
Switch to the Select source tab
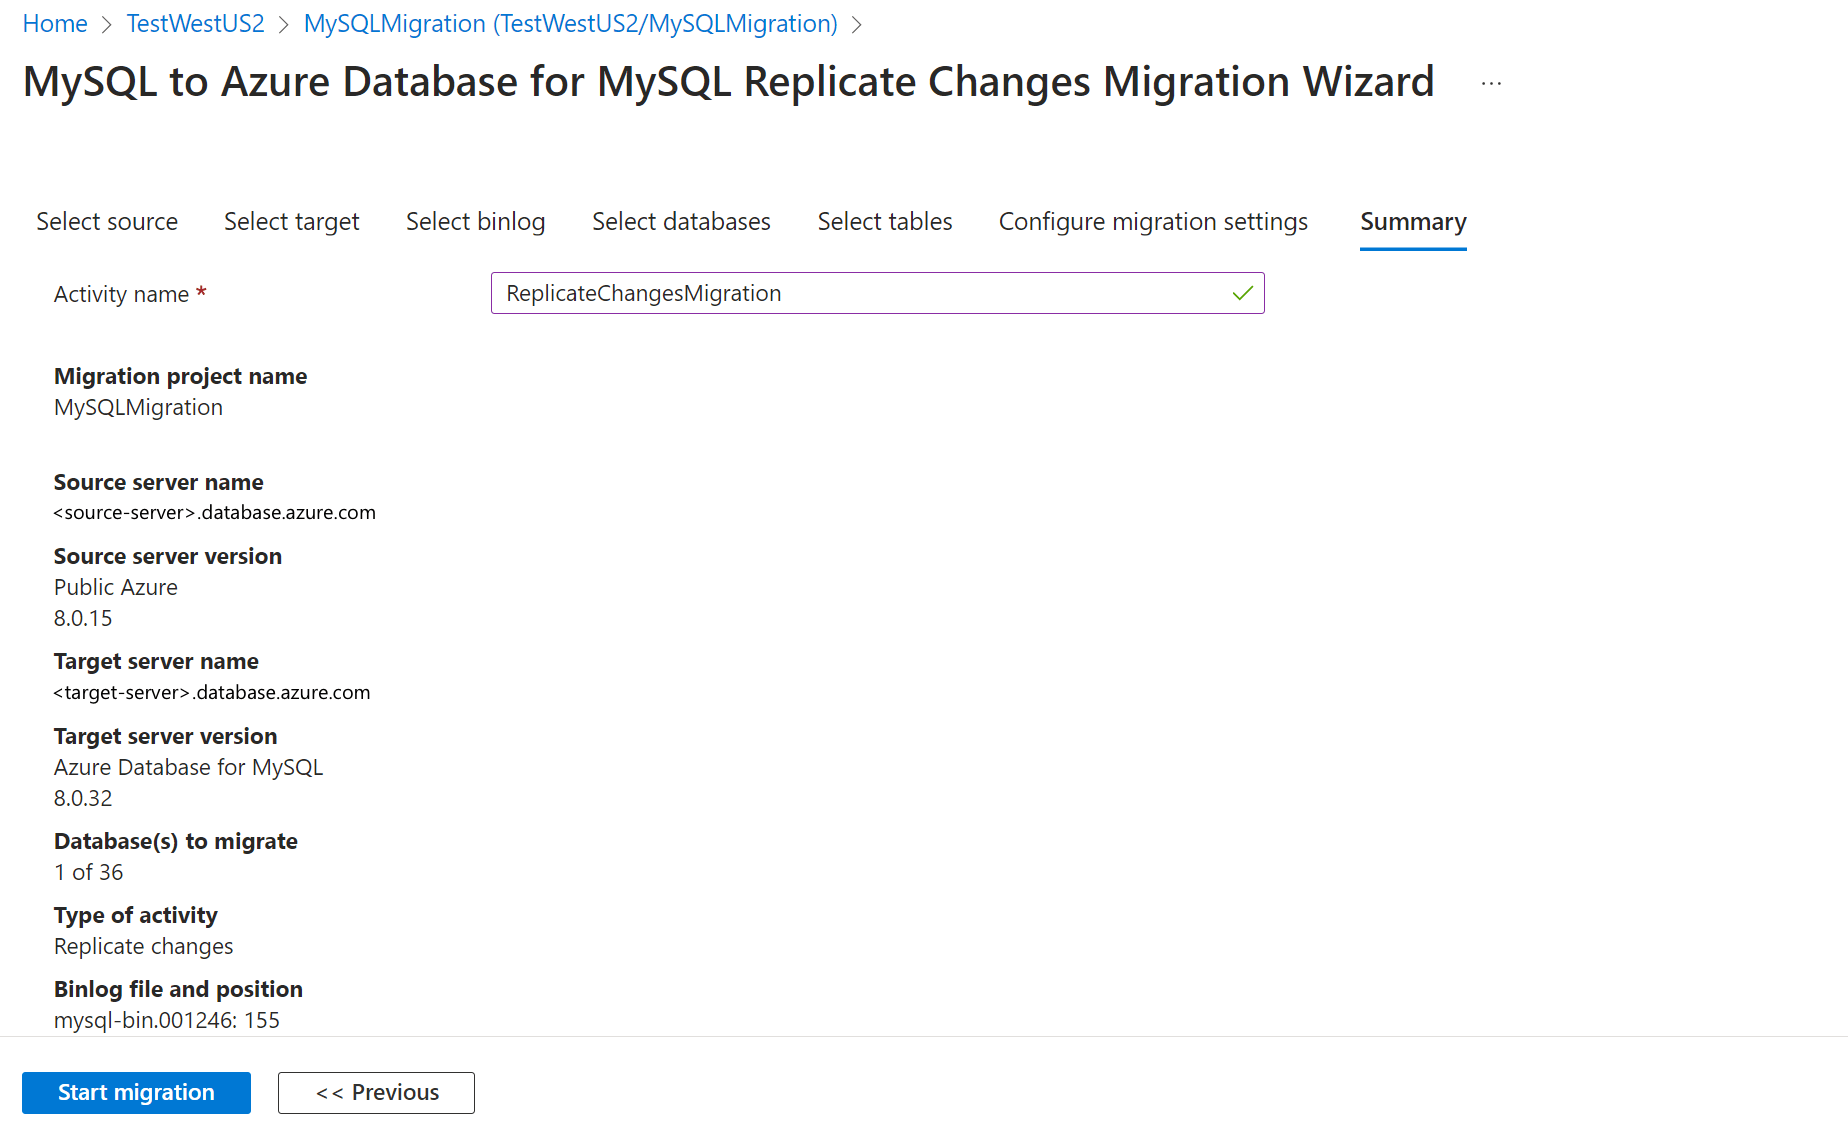(x=107, y=222)
